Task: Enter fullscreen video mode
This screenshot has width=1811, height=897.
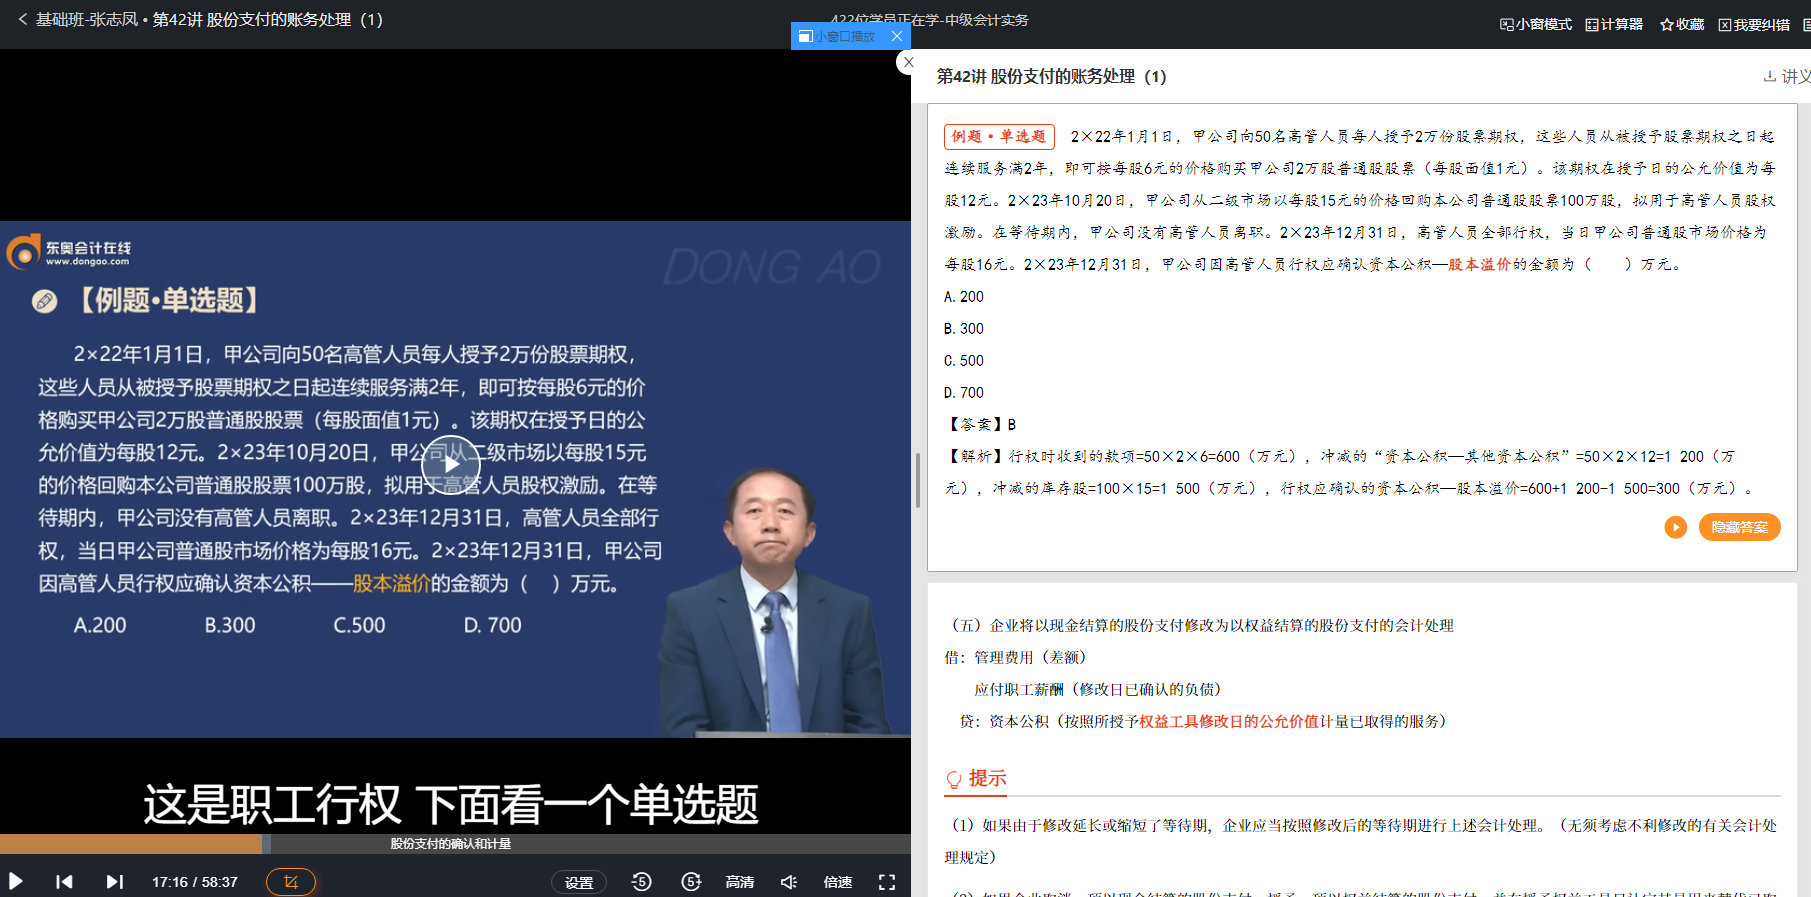Action: tap(886, 881)
